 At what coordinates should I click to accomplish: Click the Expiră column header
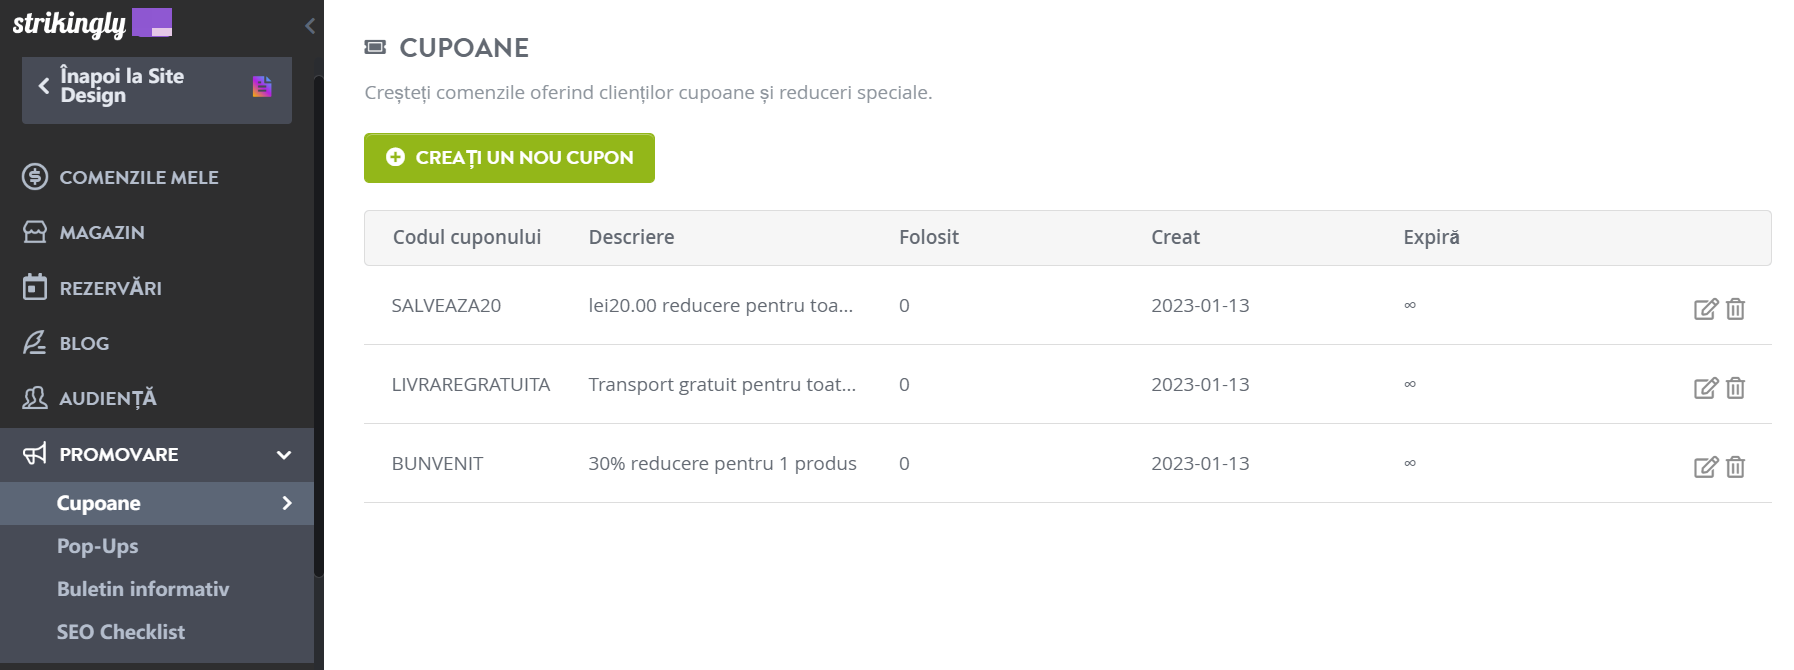tap(1431, 237)
